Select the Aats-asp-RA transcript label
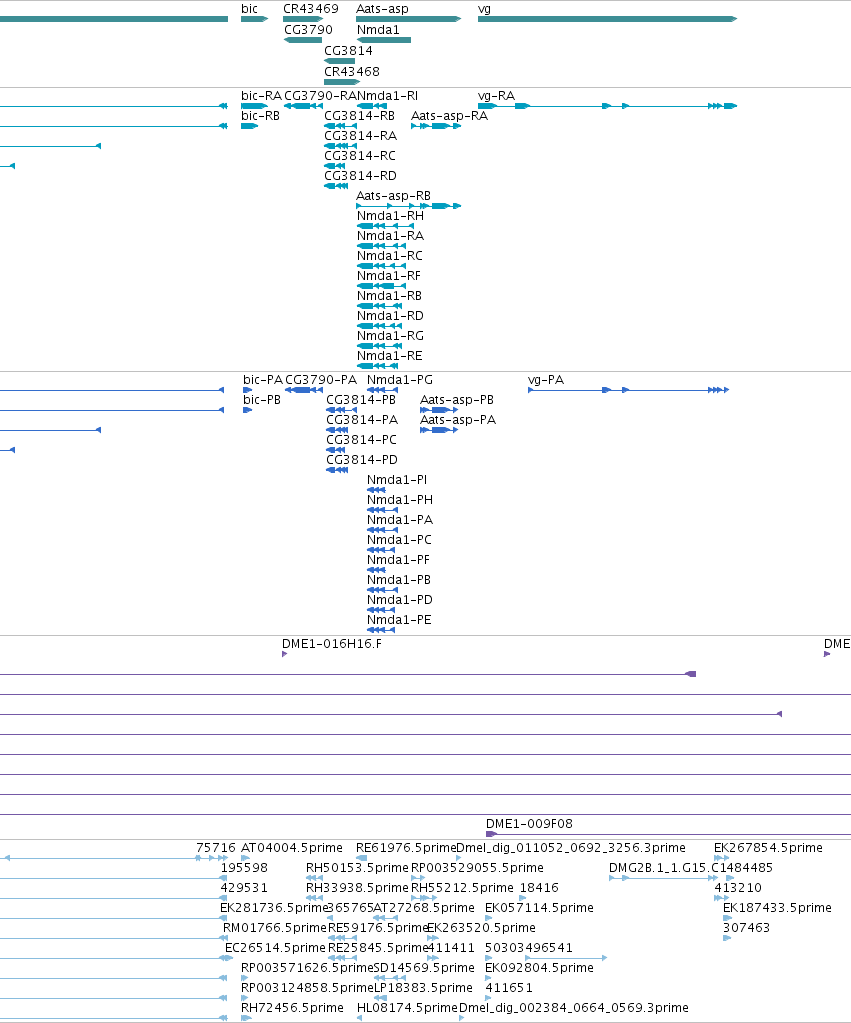 pyautogui.click(x=450, y=115)
